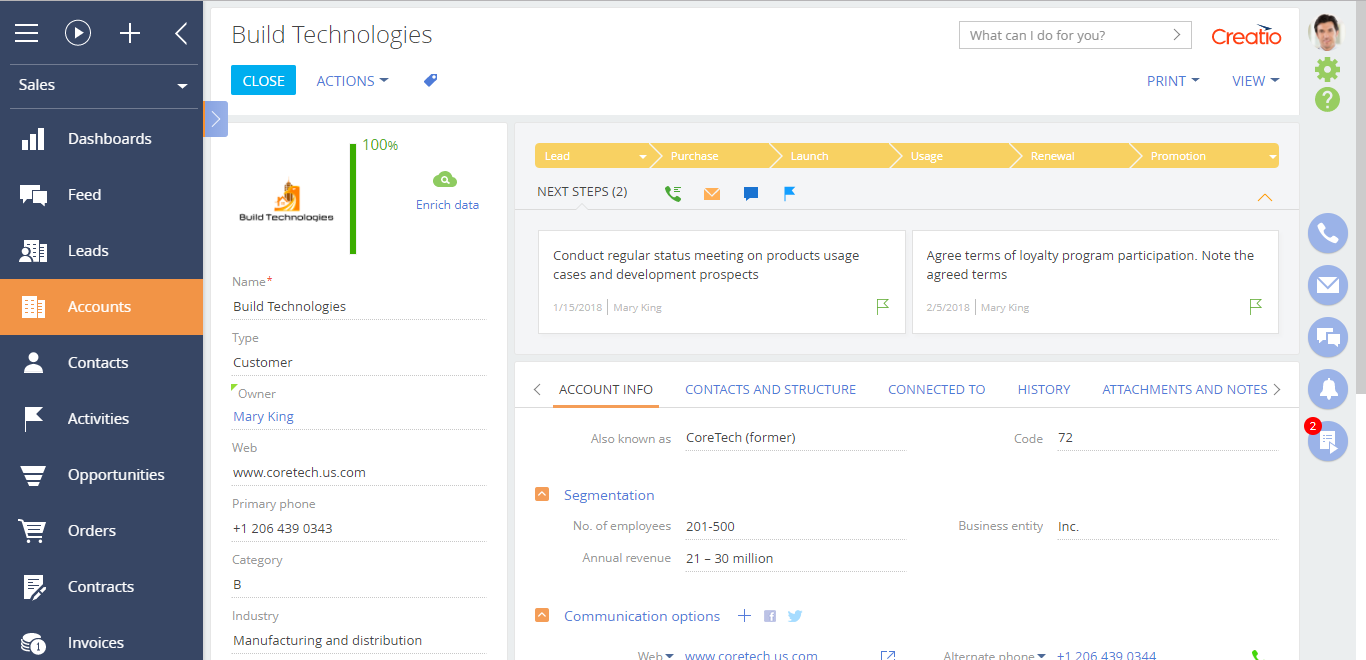Screen dimensions: 1366x660
Task: Expand the side panel arrow beside the profile
Action: point(215,119)
